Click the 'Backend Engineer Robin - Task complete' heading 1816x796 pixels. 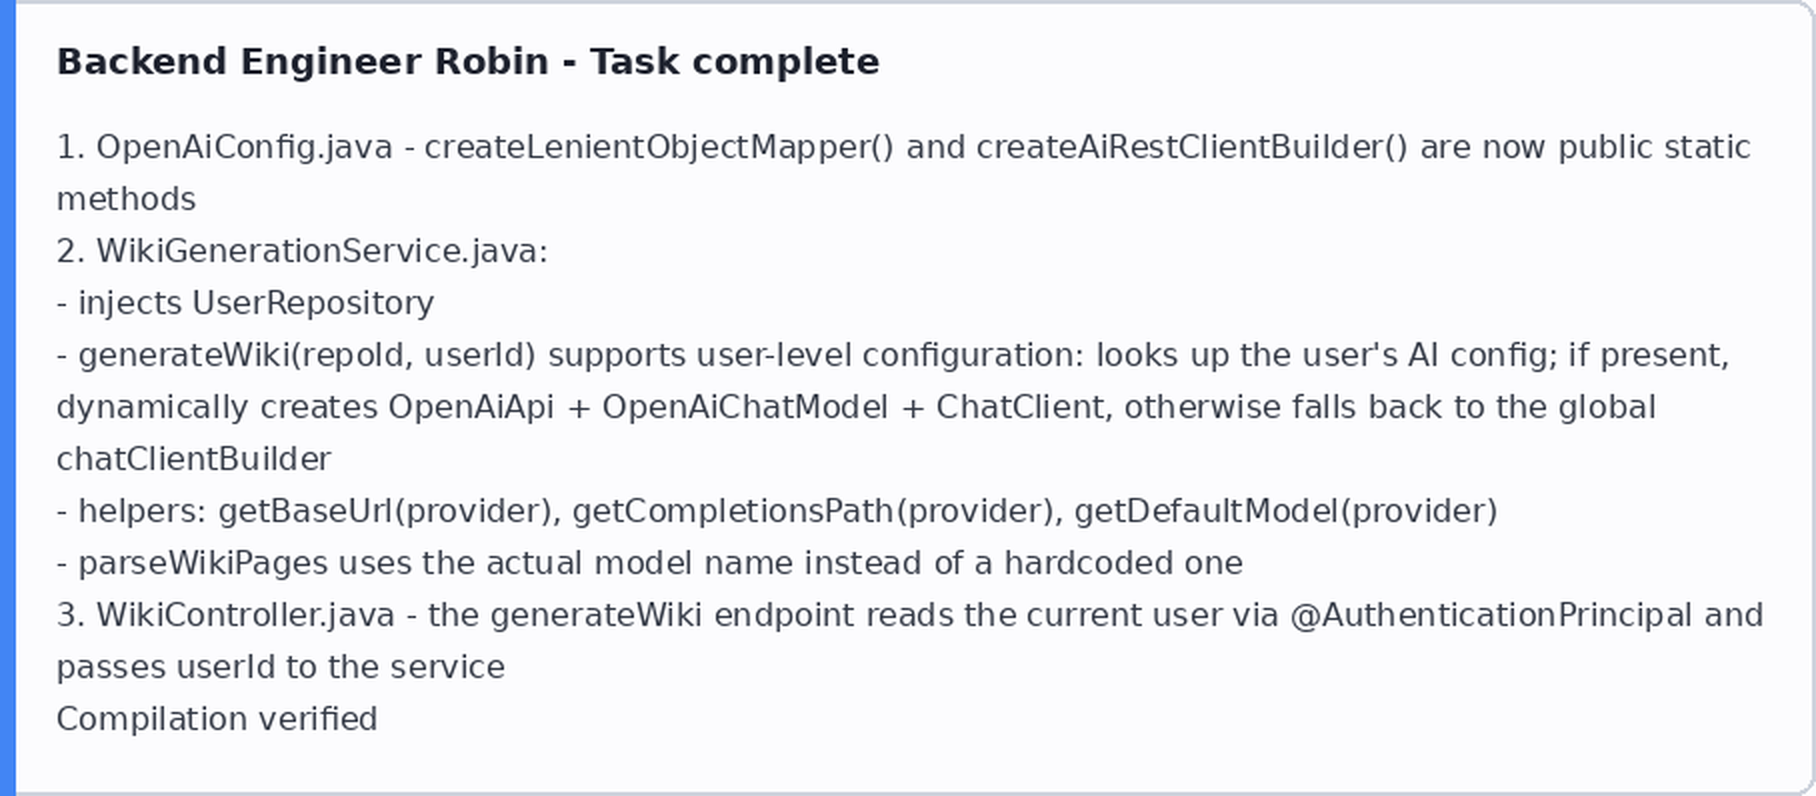(468, 62)
